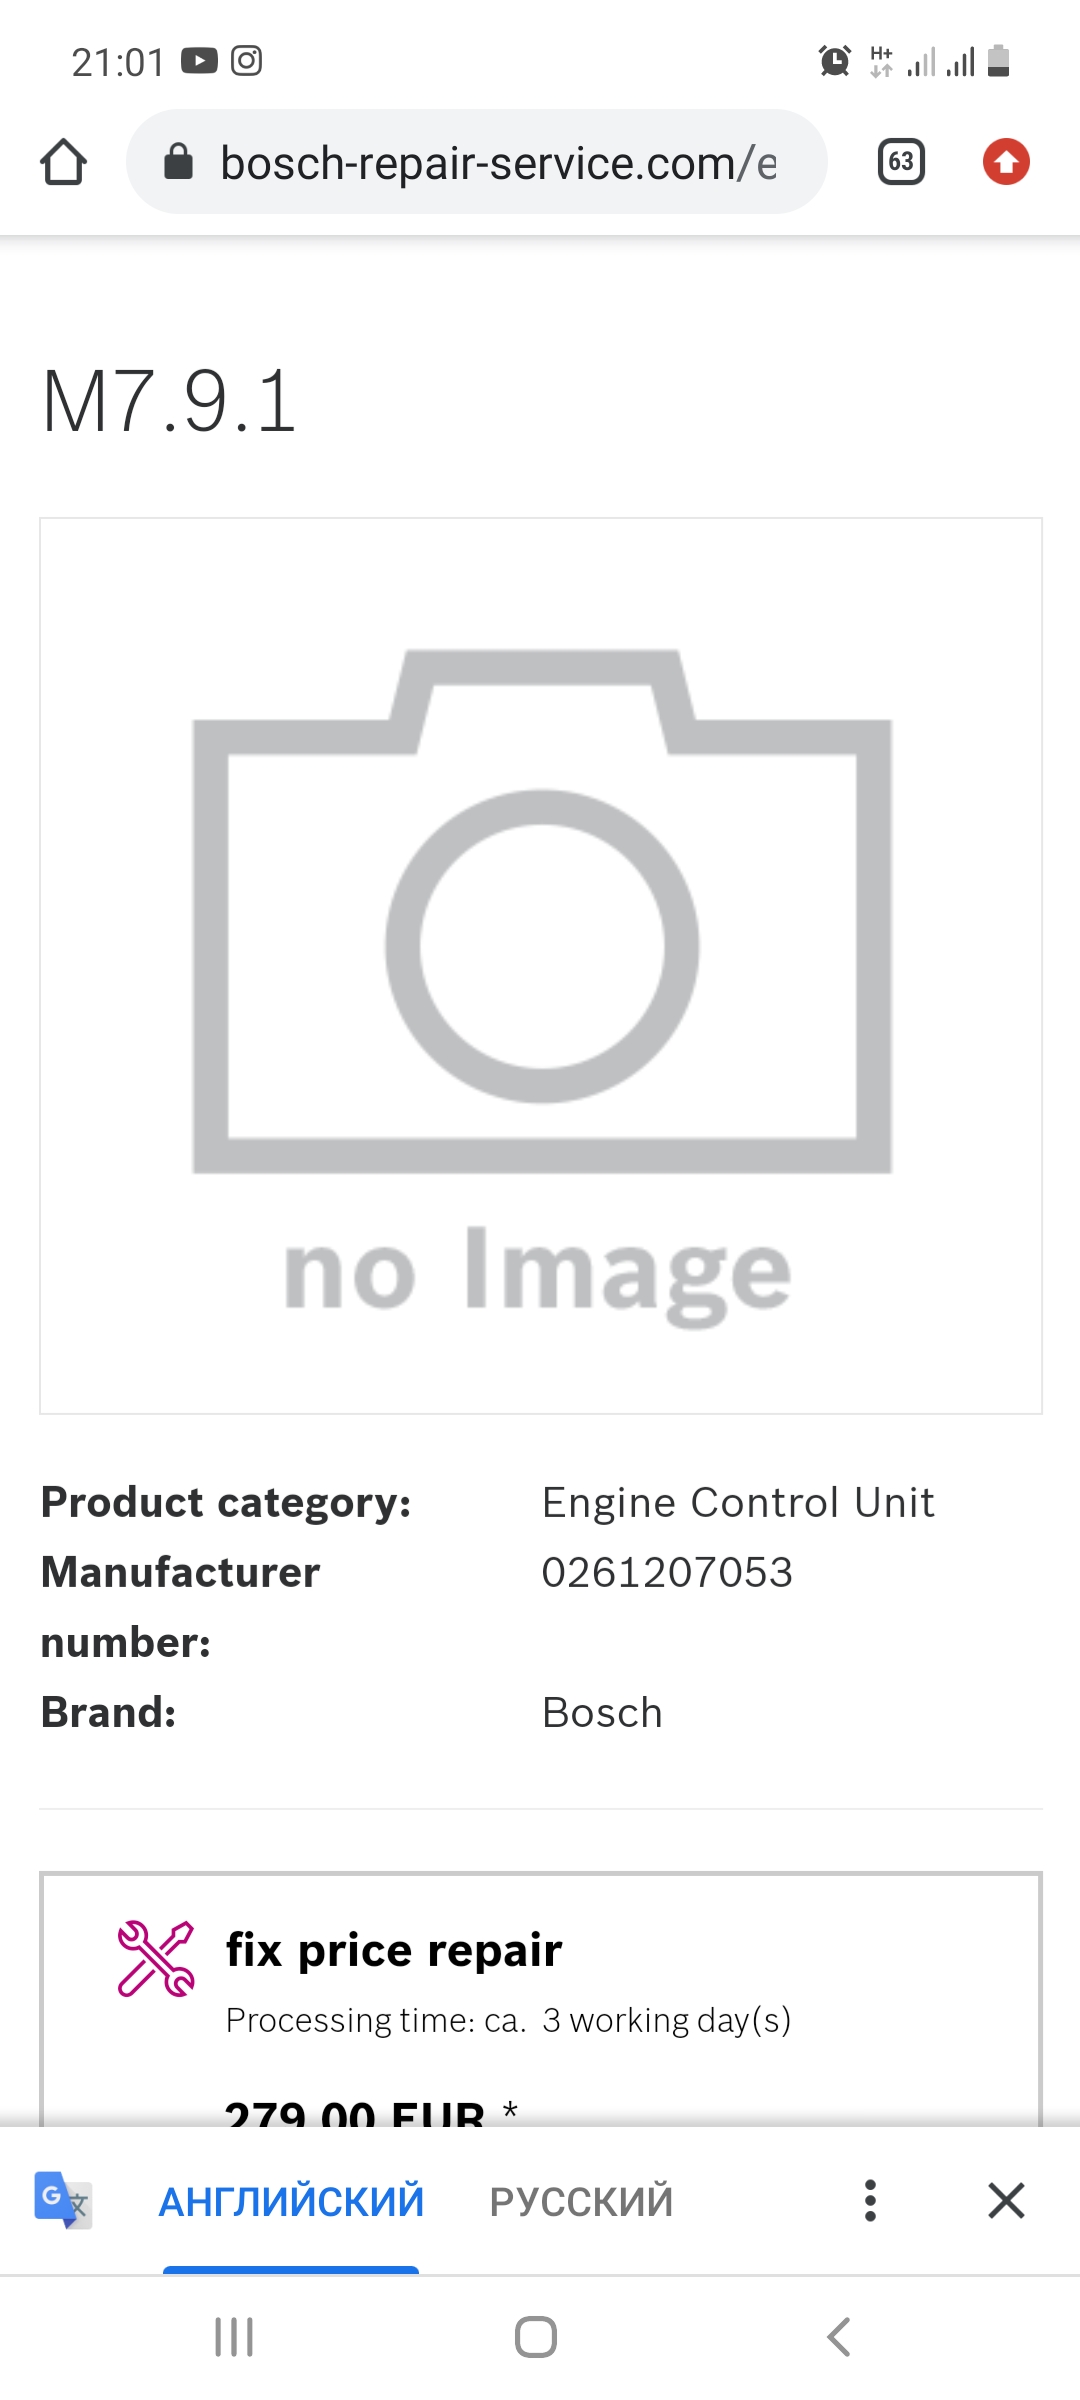Tap the no Image product placeholder
This screenshot has width=1080, height=2400.
click(541, 966)
